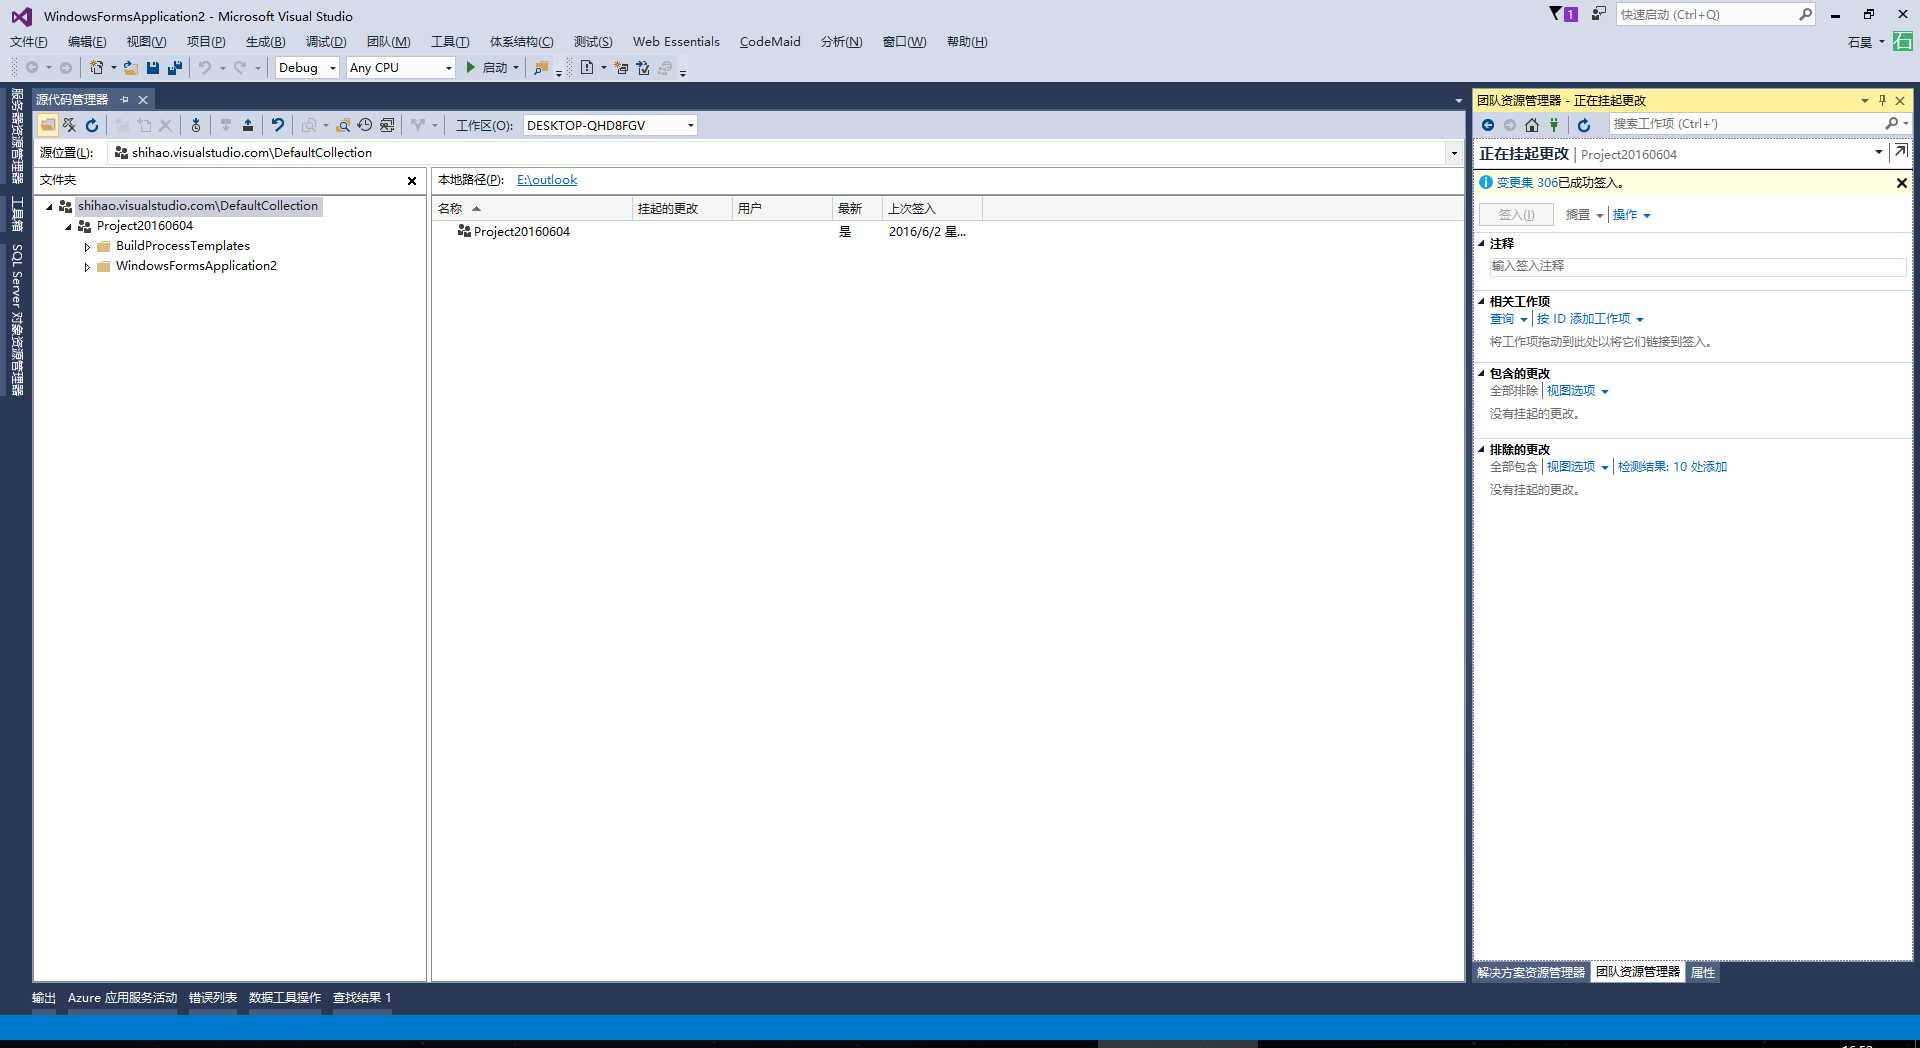Image resolution: width=1920 pixels, height=1048 pixels.
Task: Click the green plug connect icon
Action: pos(1554,125)
